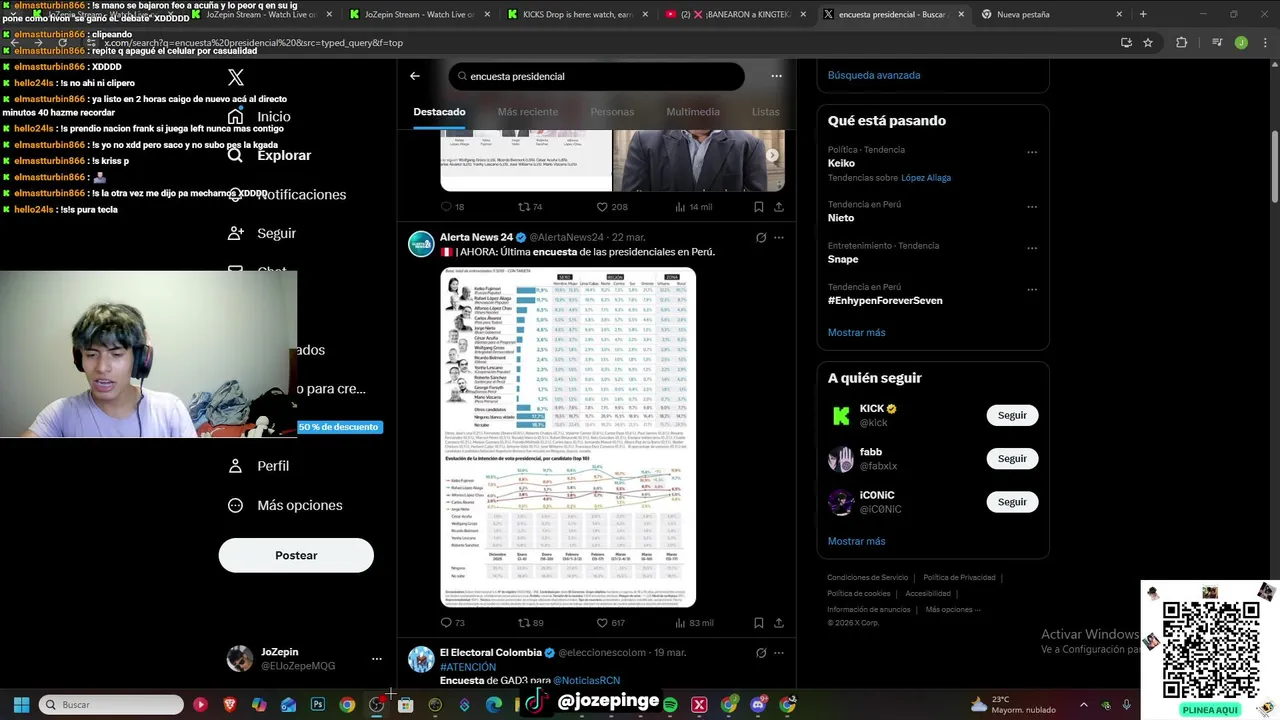This screenshot has width=1280, height=720.
Task: Follow the KICK account
Action: 1012,415
